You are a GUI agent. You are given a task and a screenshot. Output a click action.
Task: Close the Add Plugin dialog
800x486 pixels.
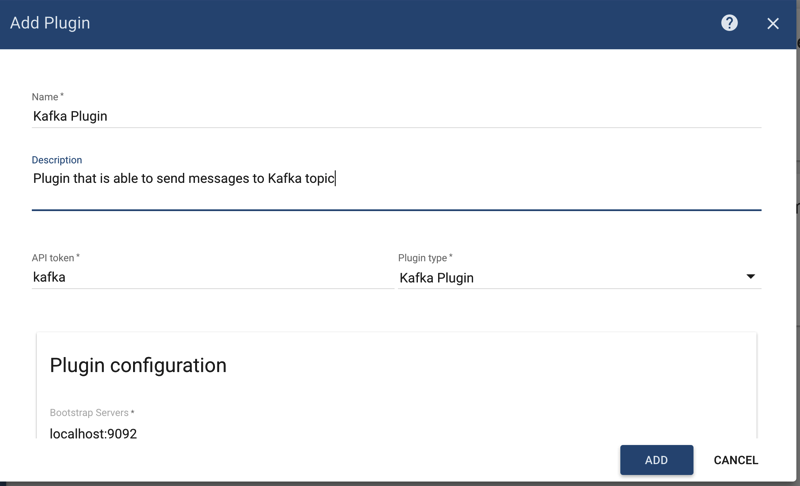pos(773,23)
